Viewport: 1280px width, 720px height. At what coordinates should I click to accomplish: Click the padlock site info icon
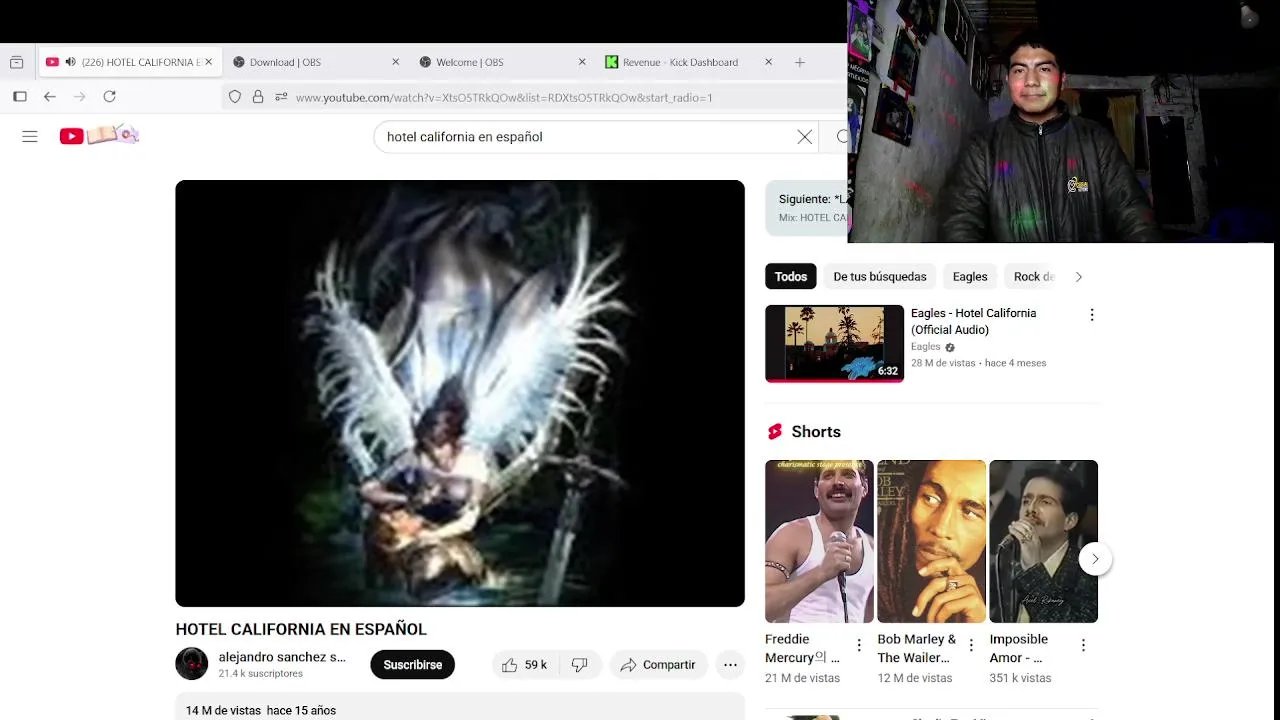[258, 97]
